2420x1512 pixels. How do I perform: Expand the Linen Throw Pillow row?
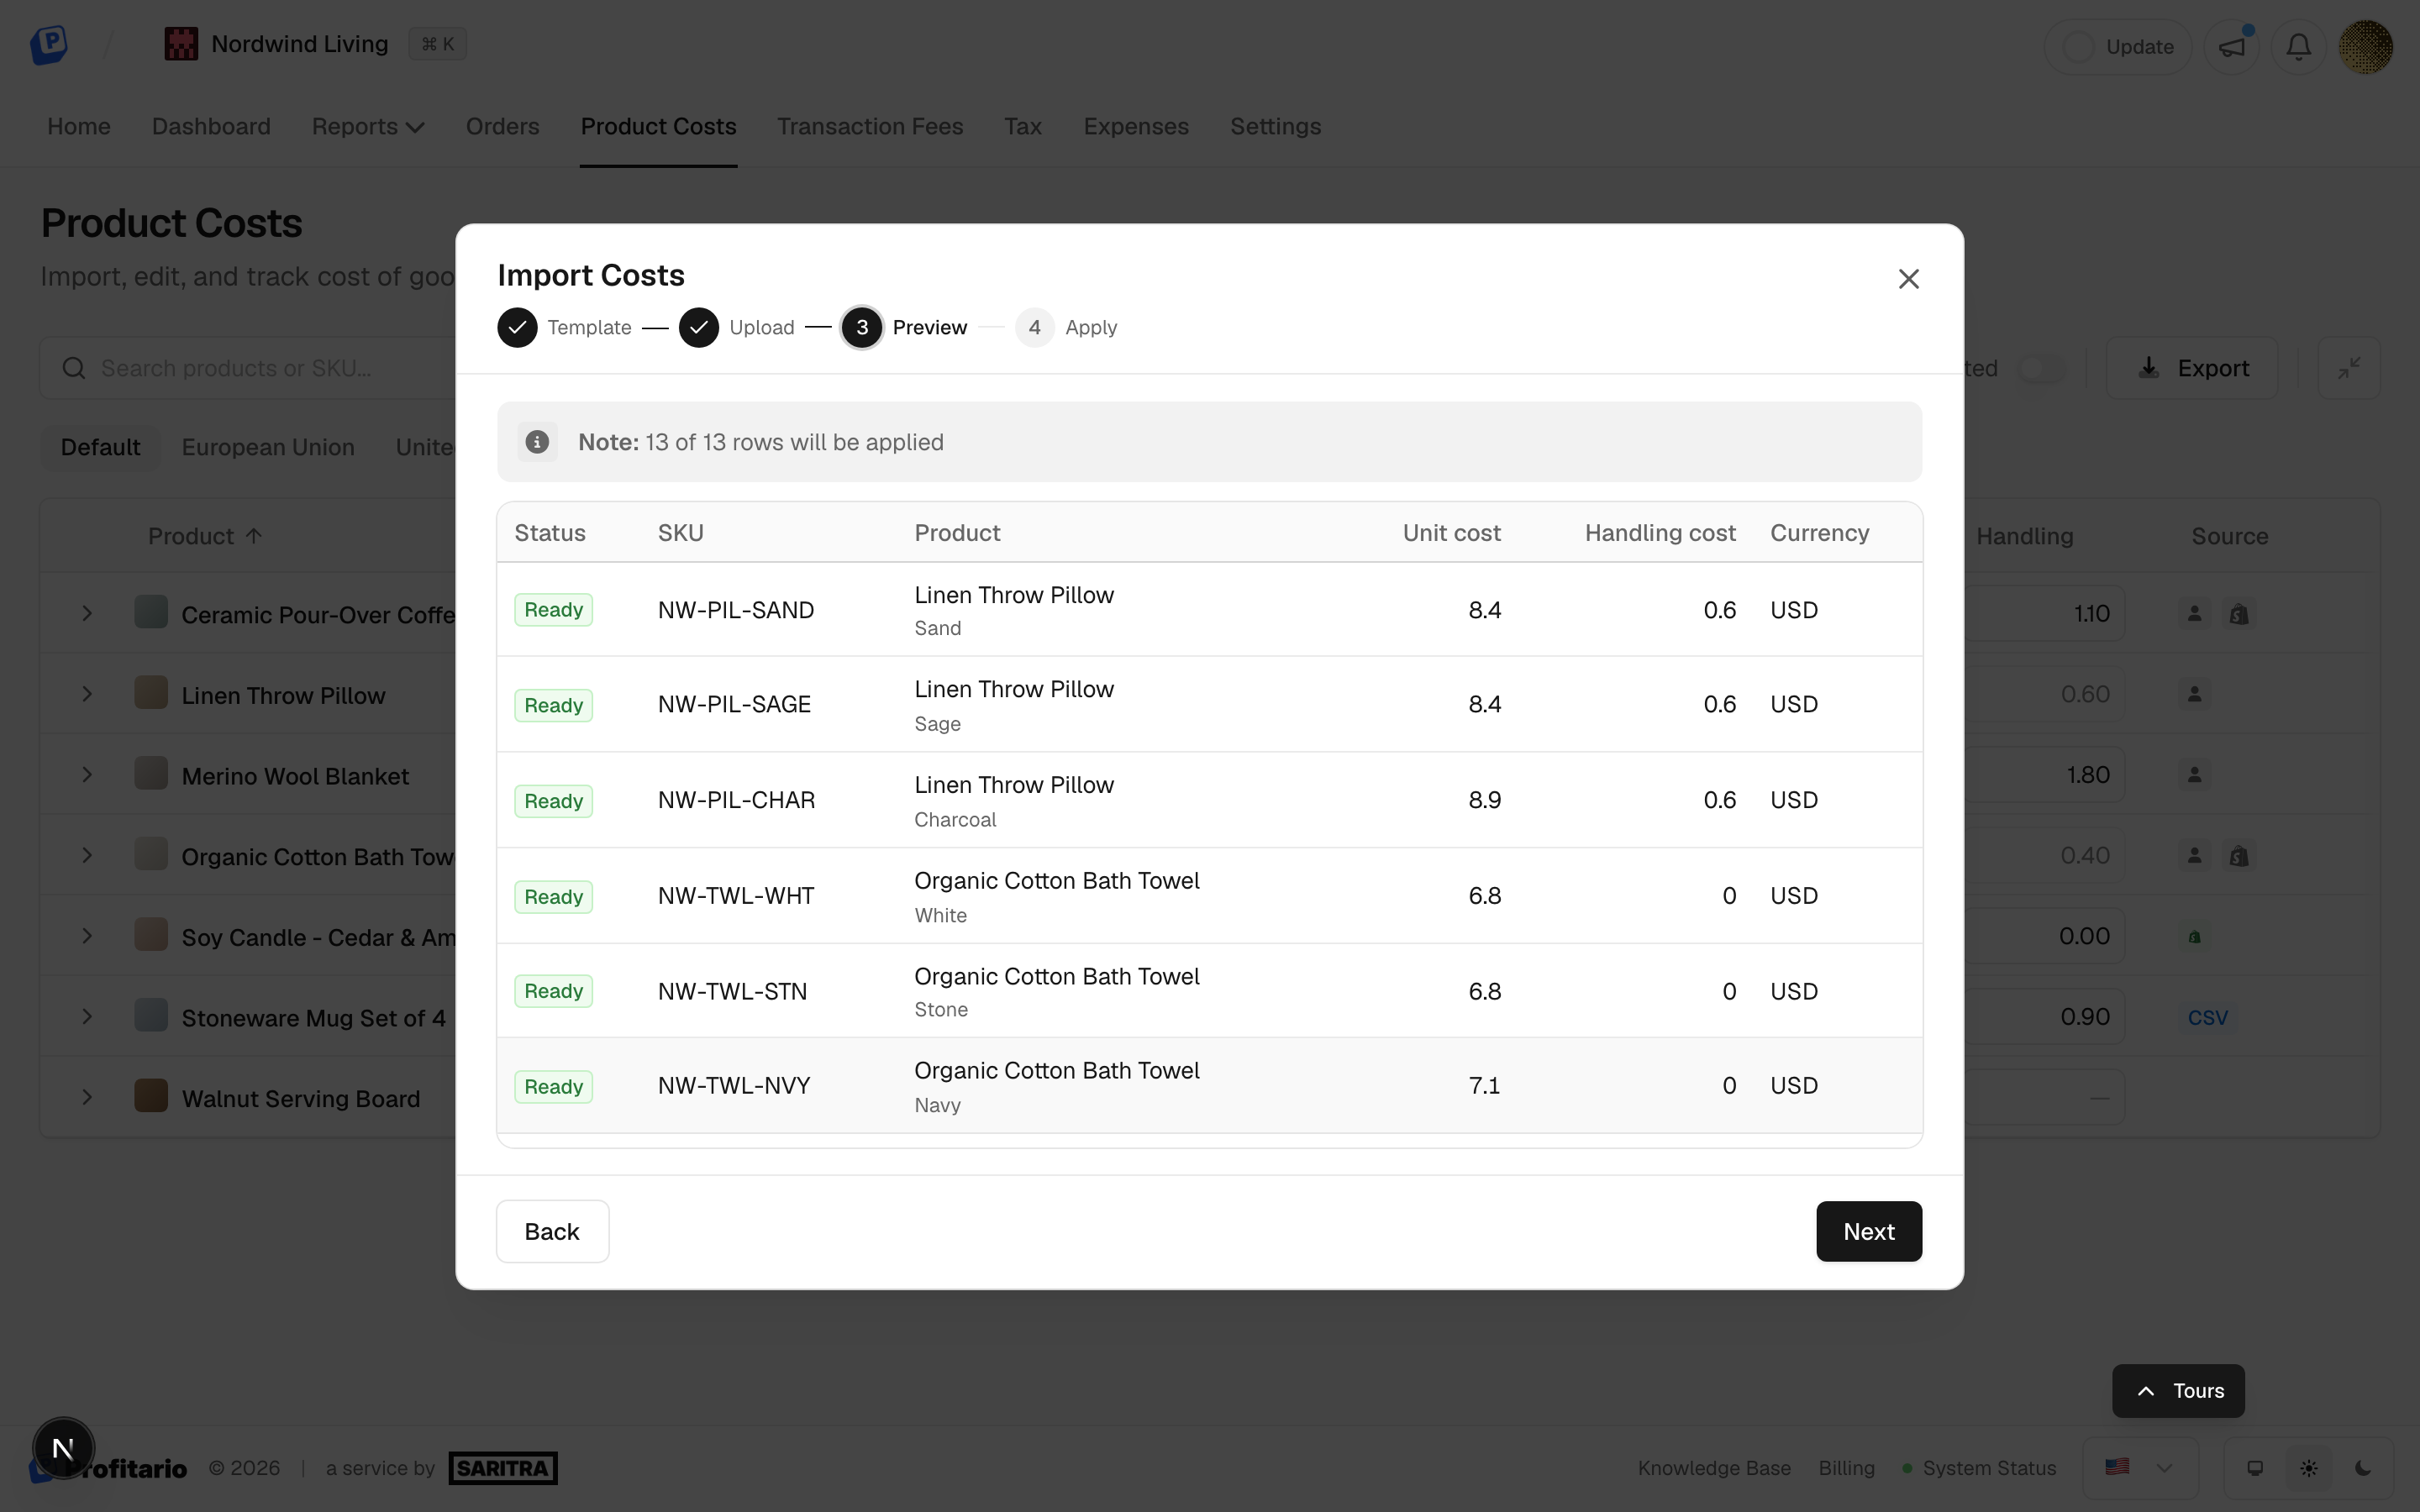point(87,694)
